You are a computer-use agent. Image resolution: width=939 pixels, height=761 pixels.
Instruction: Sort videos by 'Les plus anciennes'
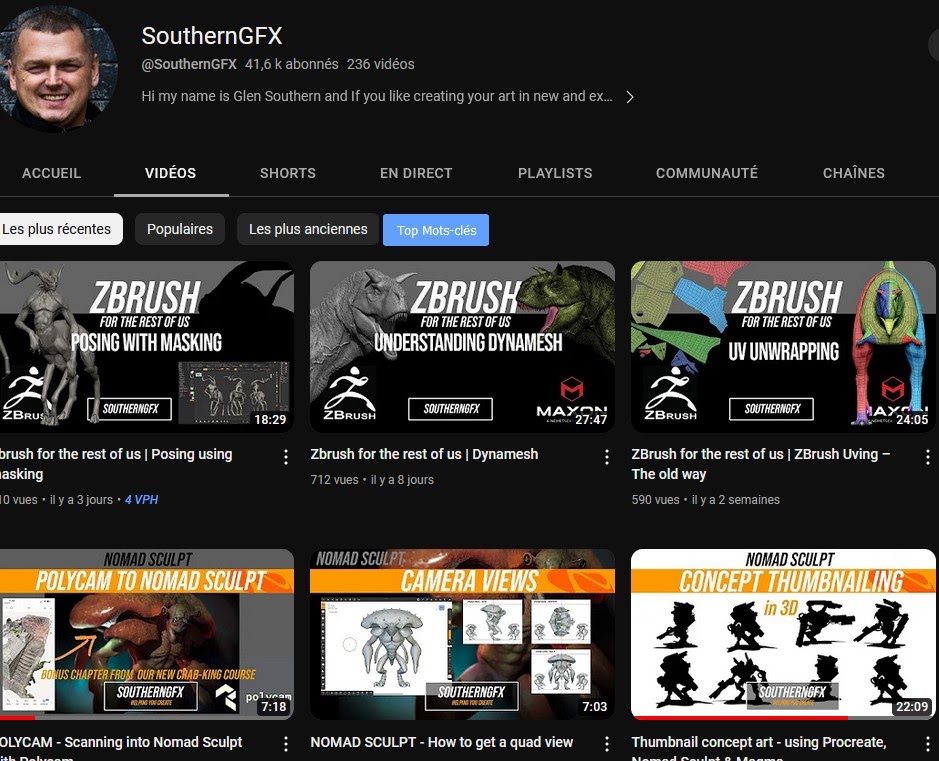click(x=308, y=229)
